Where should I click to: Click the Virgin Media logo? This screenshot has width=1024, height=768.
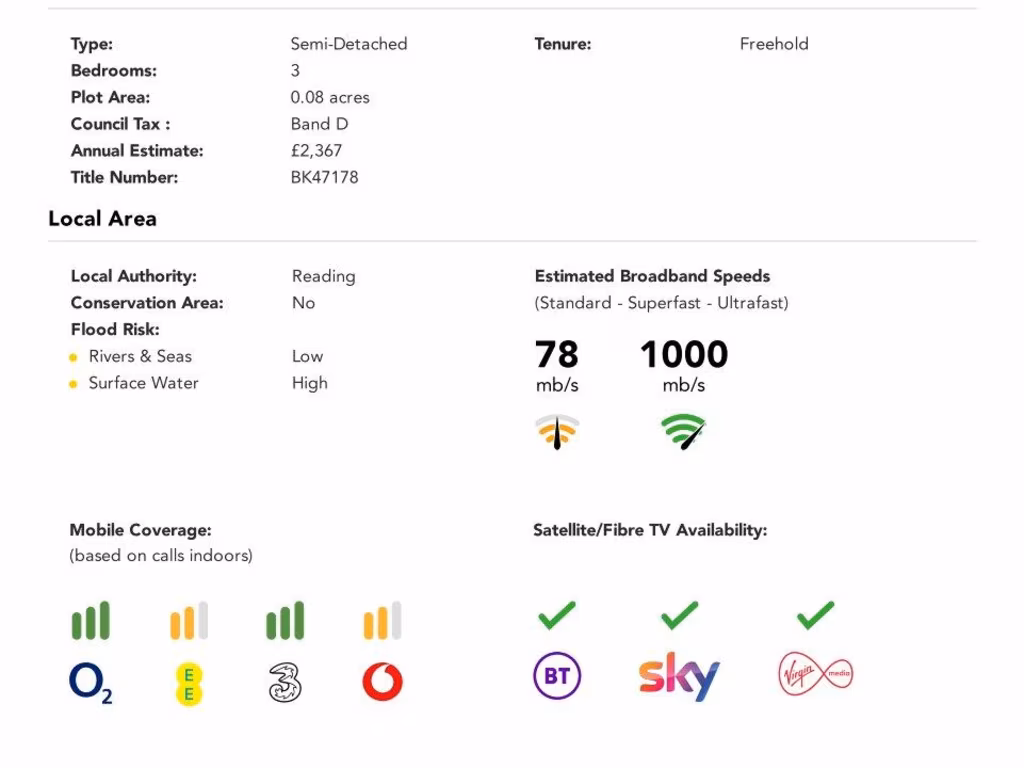pyautogui.click(x=815, y=677)
